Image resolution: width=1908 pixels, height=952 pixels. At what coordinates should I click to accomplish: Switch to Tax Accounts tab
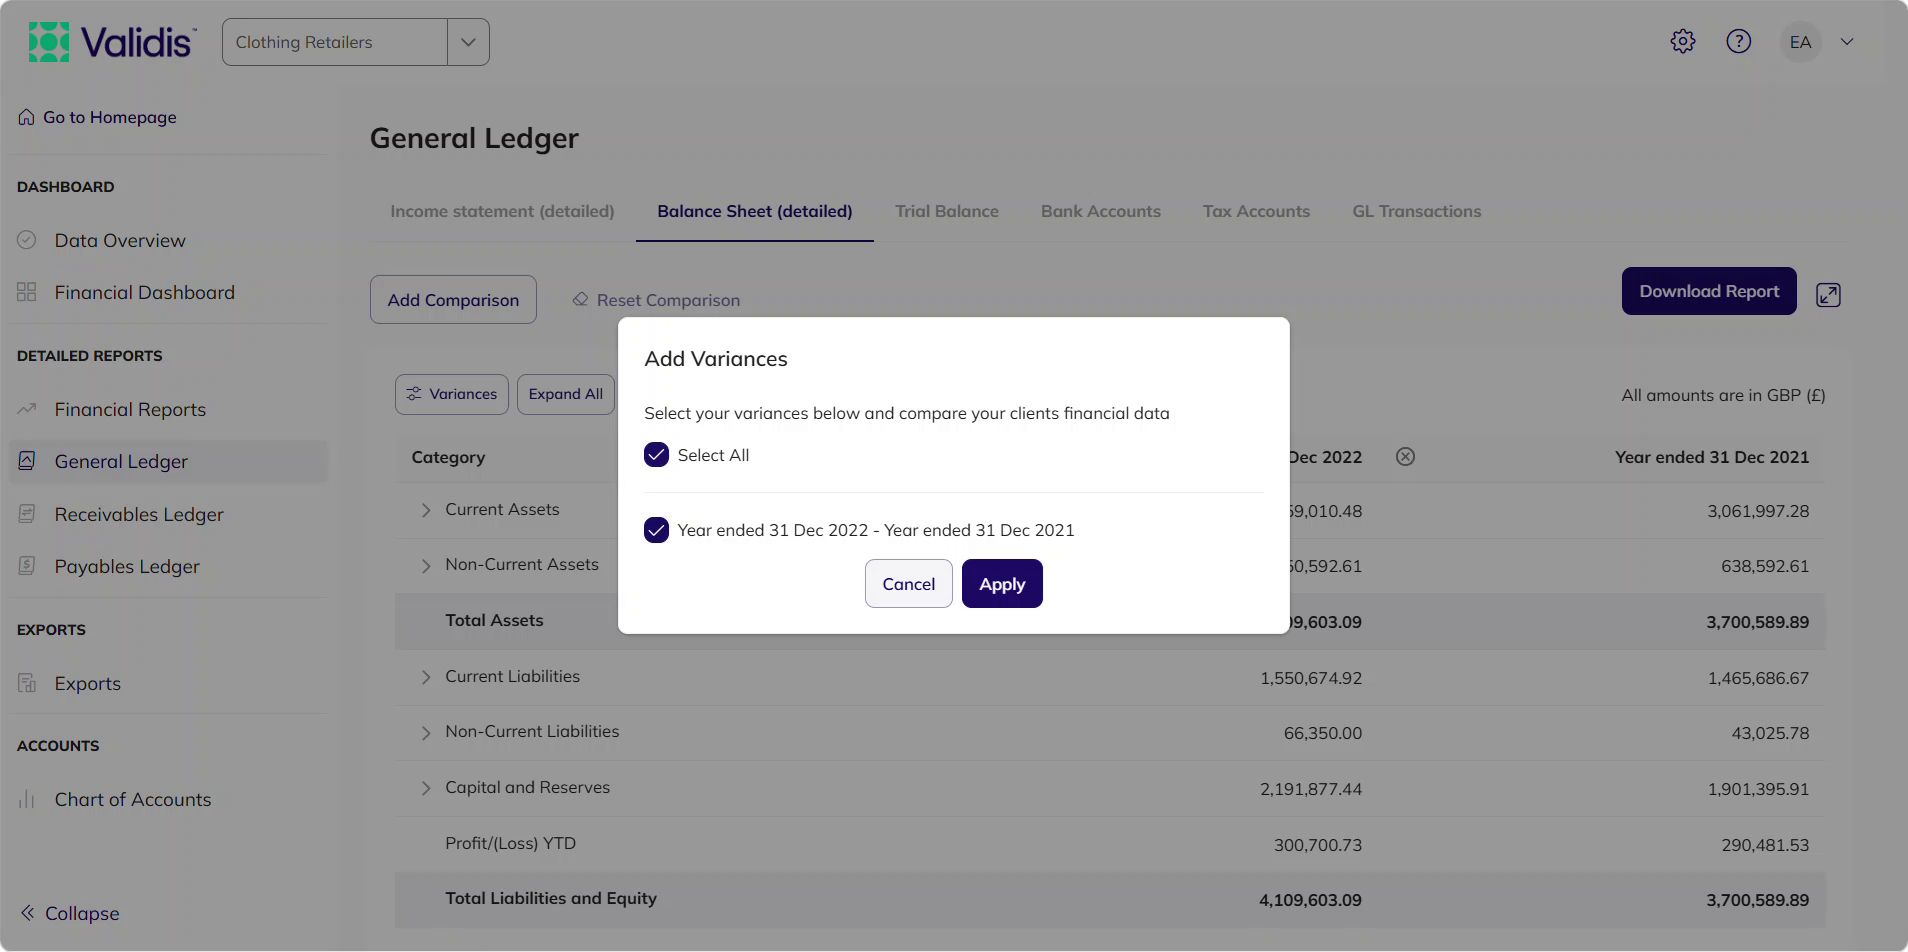1256,211
